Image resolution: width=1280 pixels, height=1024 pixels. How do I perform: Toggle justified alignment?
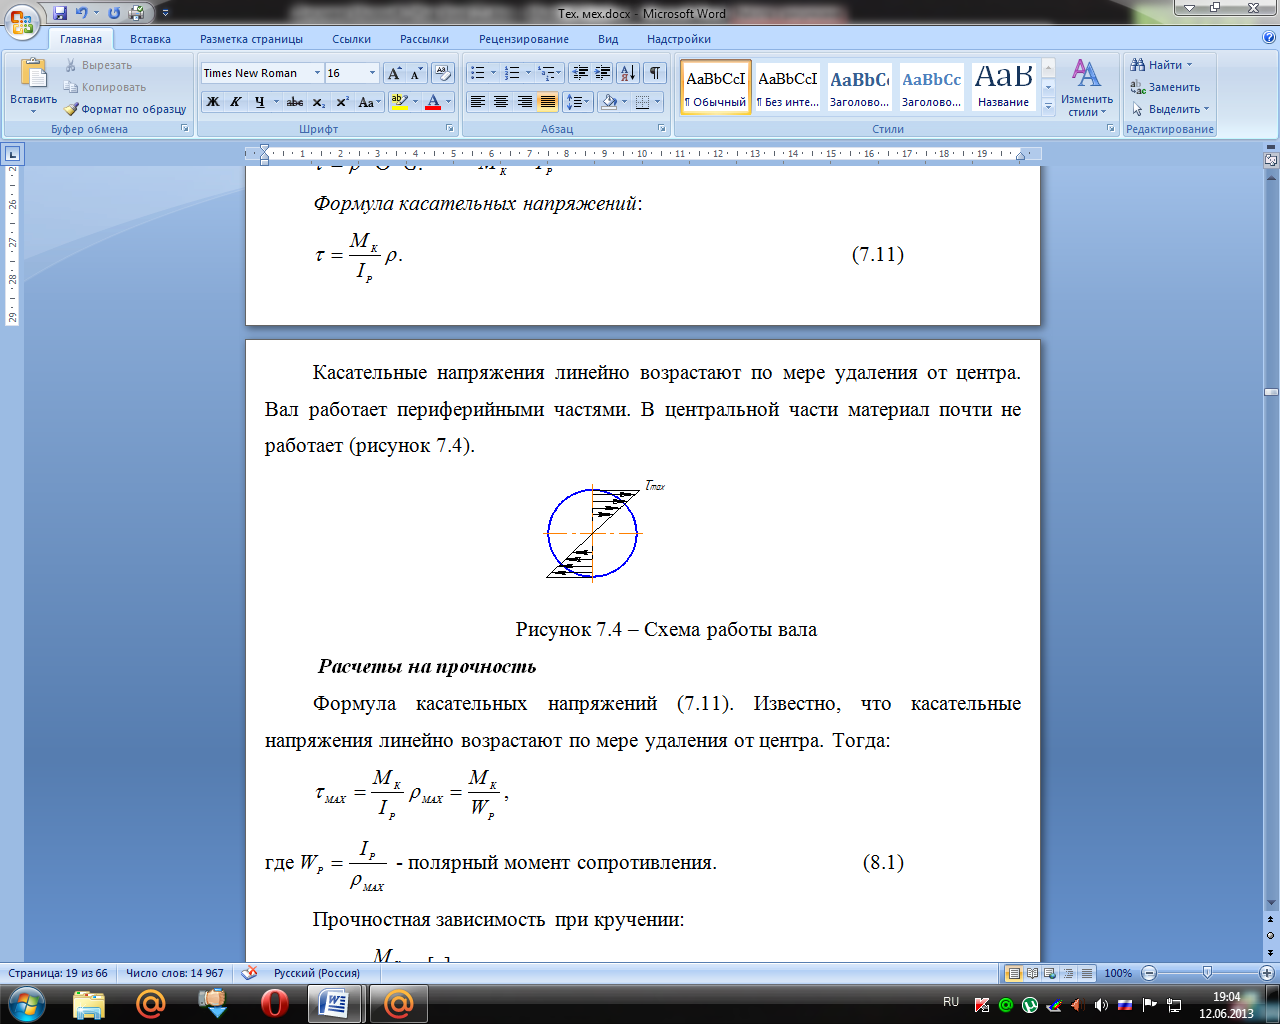(x=547, y=102)
